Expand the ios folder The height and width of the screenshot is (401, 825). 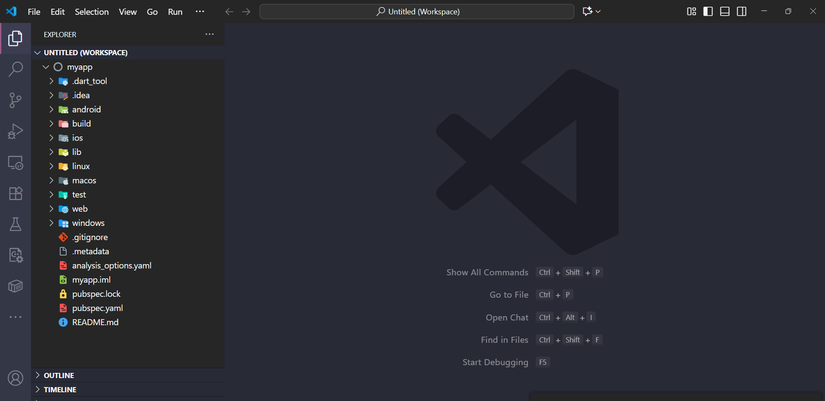[x=128, y=138]
